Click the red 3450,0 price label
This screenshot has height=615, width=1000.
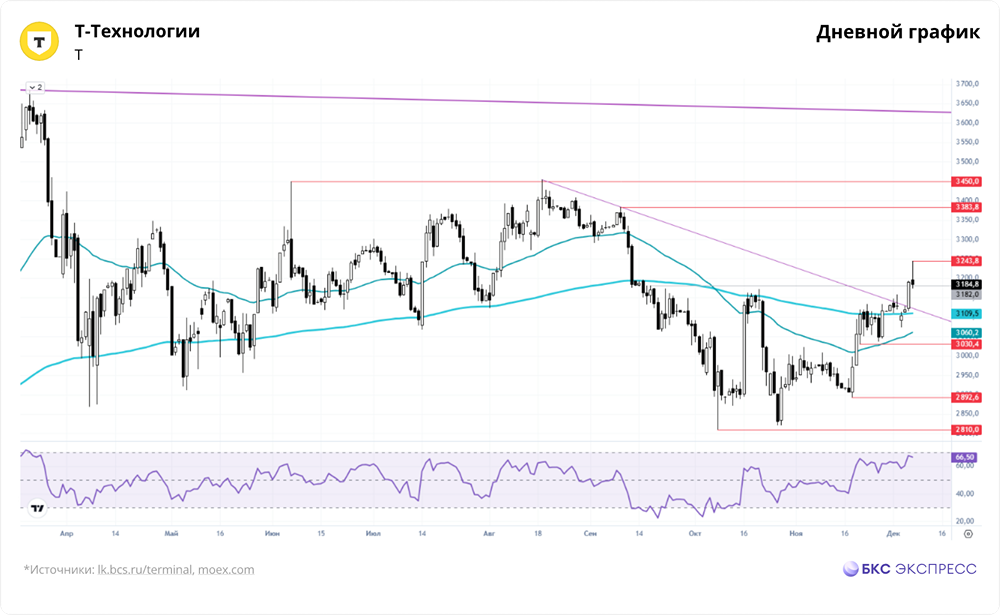click(965, 181)
